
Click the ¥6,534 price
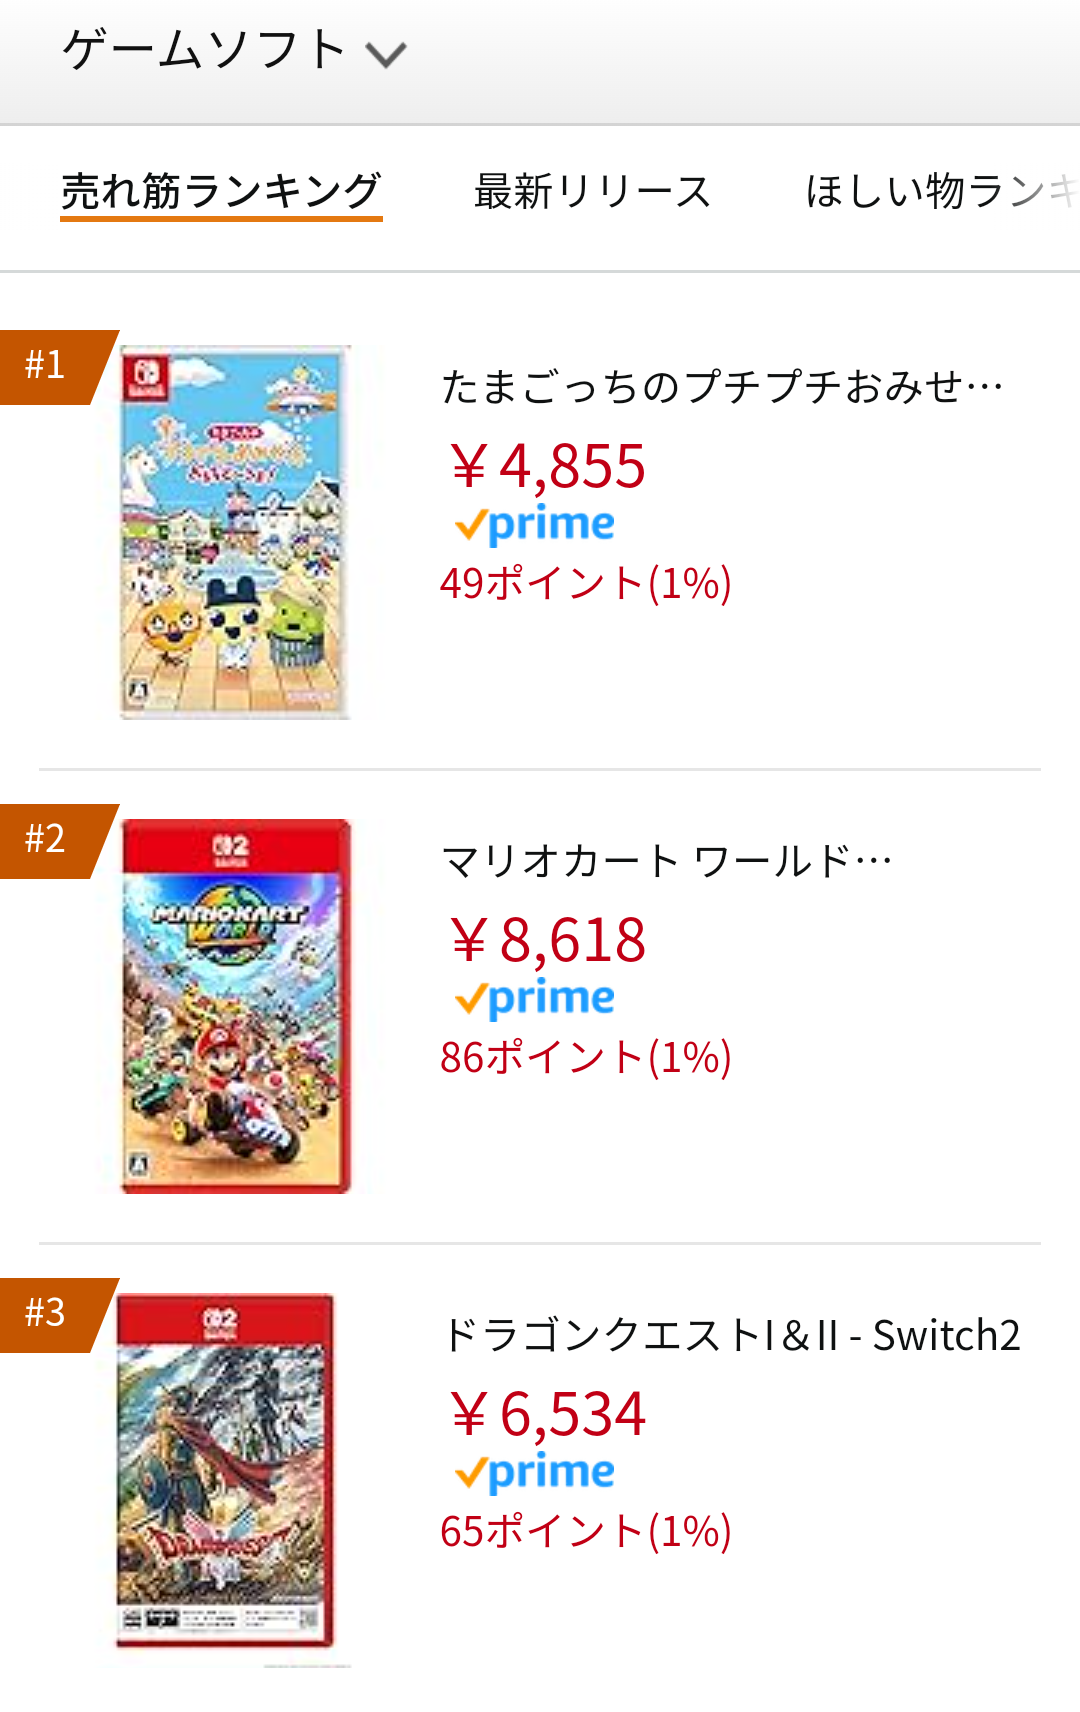(547, 1414)
